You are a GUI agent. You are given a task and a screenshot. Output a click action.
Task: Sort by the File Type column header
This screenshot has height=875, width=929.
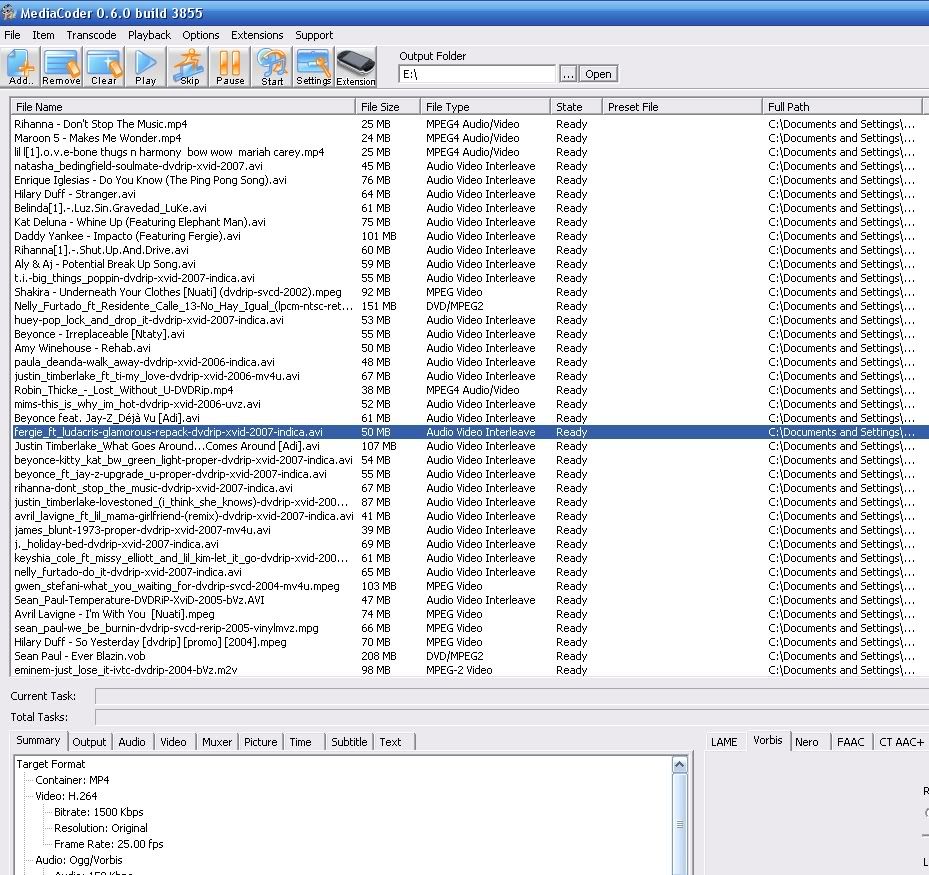pyautogui.click(x=485, y=107)
